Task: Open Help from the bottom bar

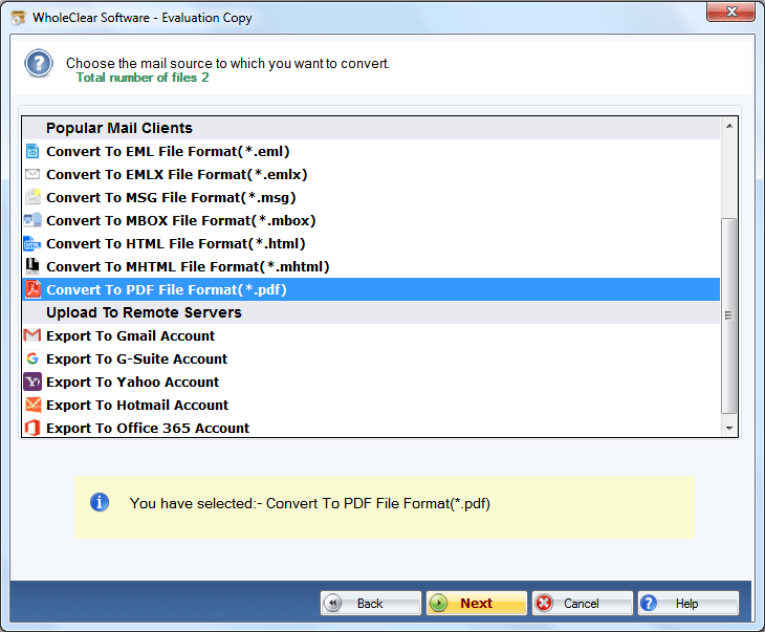Action: tap(688, 603)
